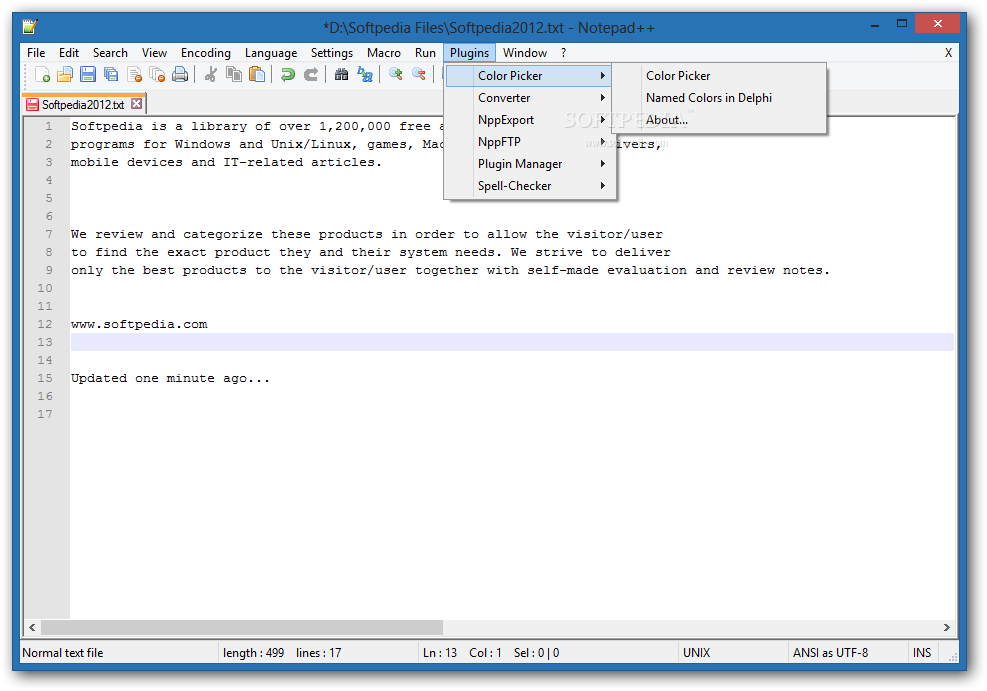Click the highlighted empty line 13
Viewport: 987px width, 691px height.
click(512, 342)
